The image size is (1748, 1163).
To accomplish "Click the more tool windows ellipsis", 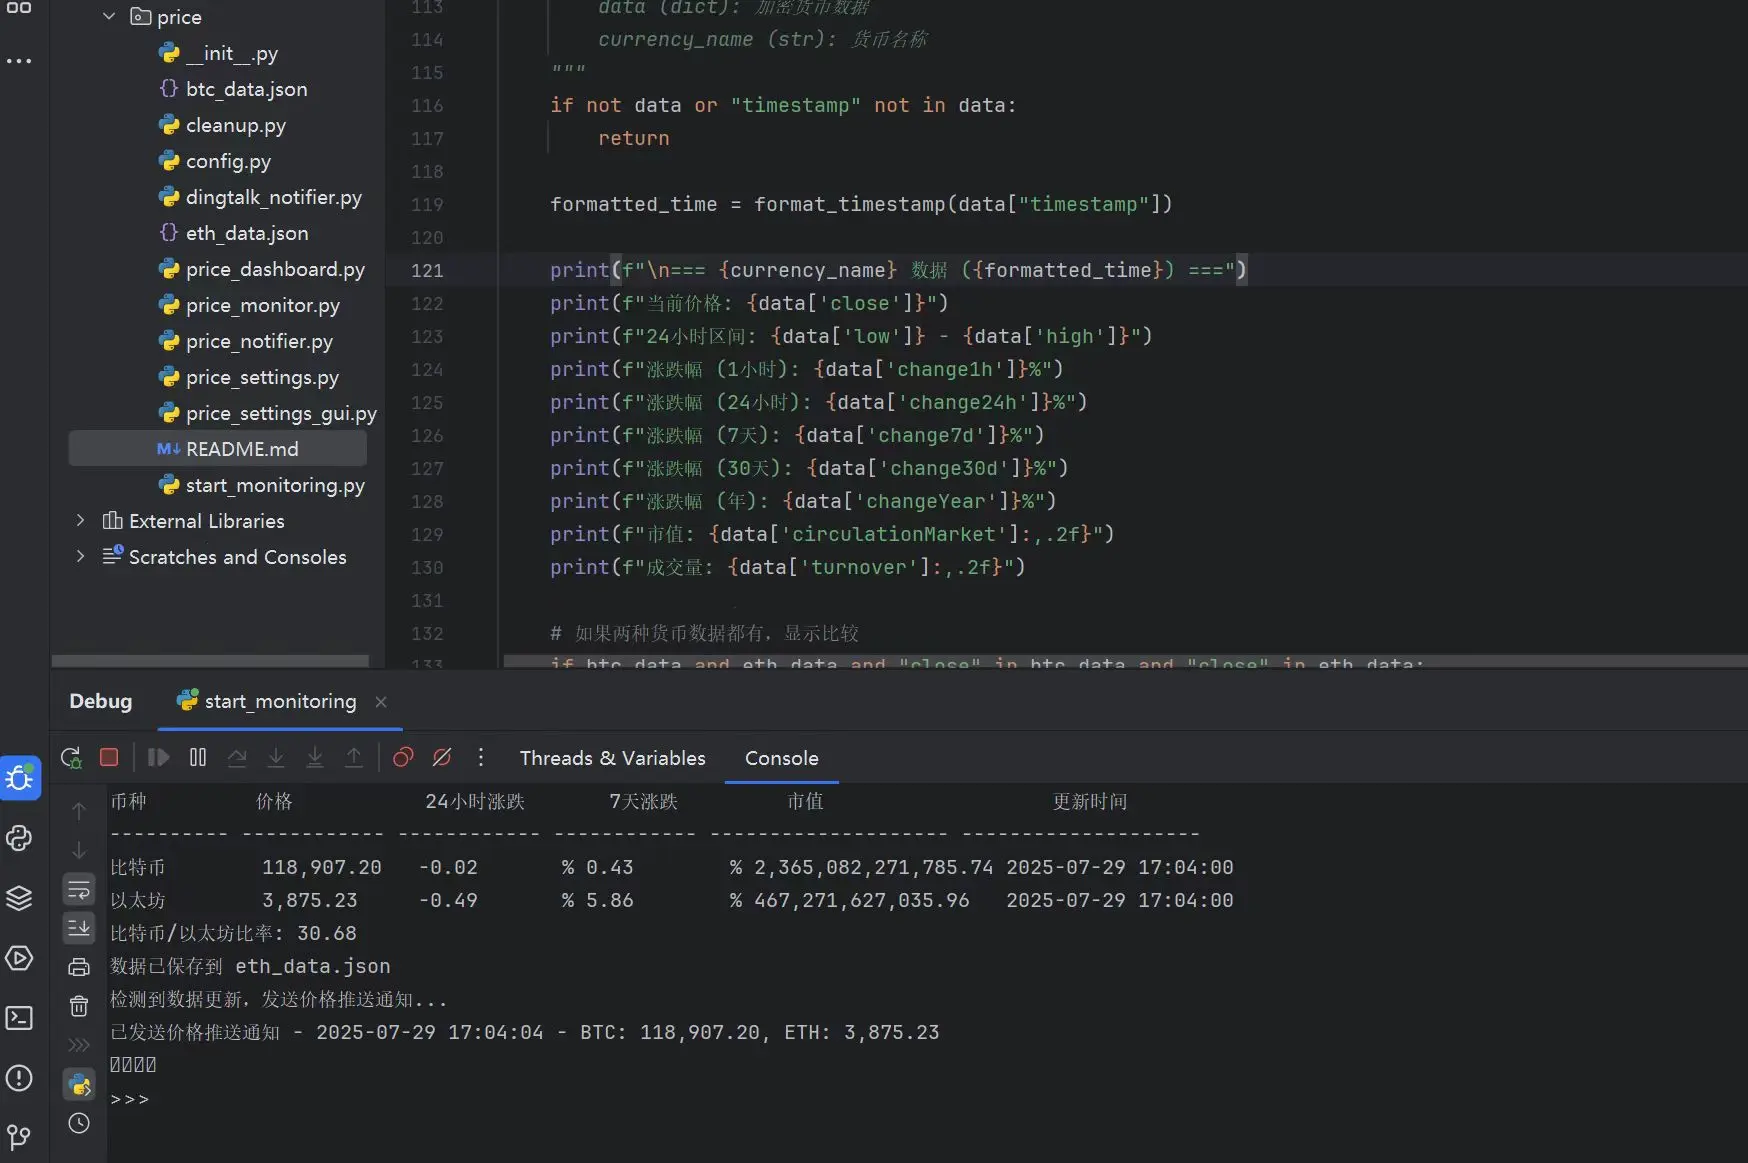I will point(19,61).
